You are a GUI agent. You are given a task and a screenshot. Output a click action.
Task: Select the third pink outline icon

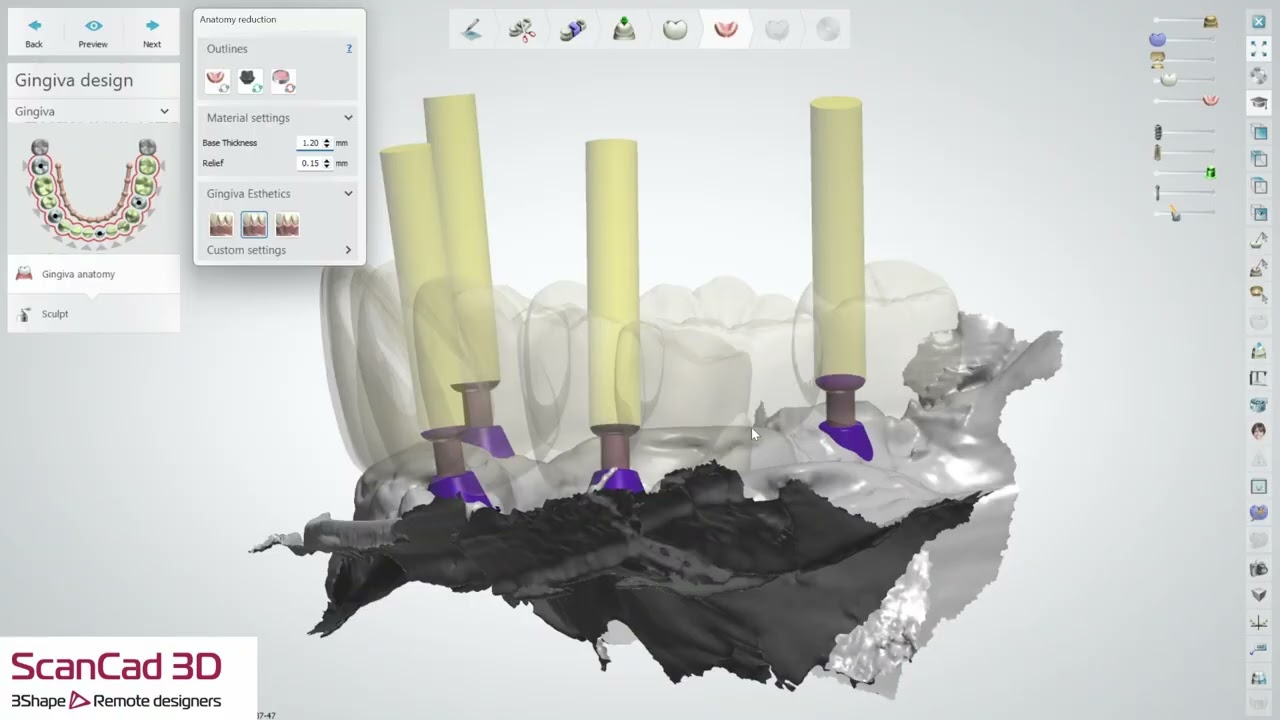(283, 81)
